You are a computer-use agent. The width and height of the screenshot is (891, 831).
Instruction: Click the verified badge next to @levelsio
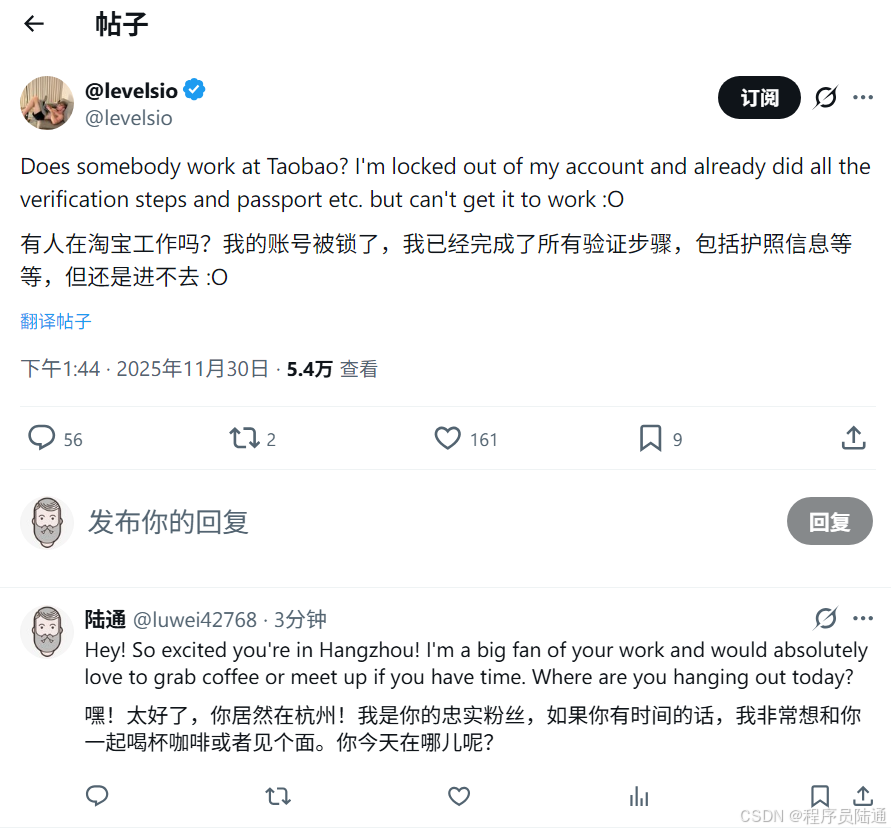point(193,89)
